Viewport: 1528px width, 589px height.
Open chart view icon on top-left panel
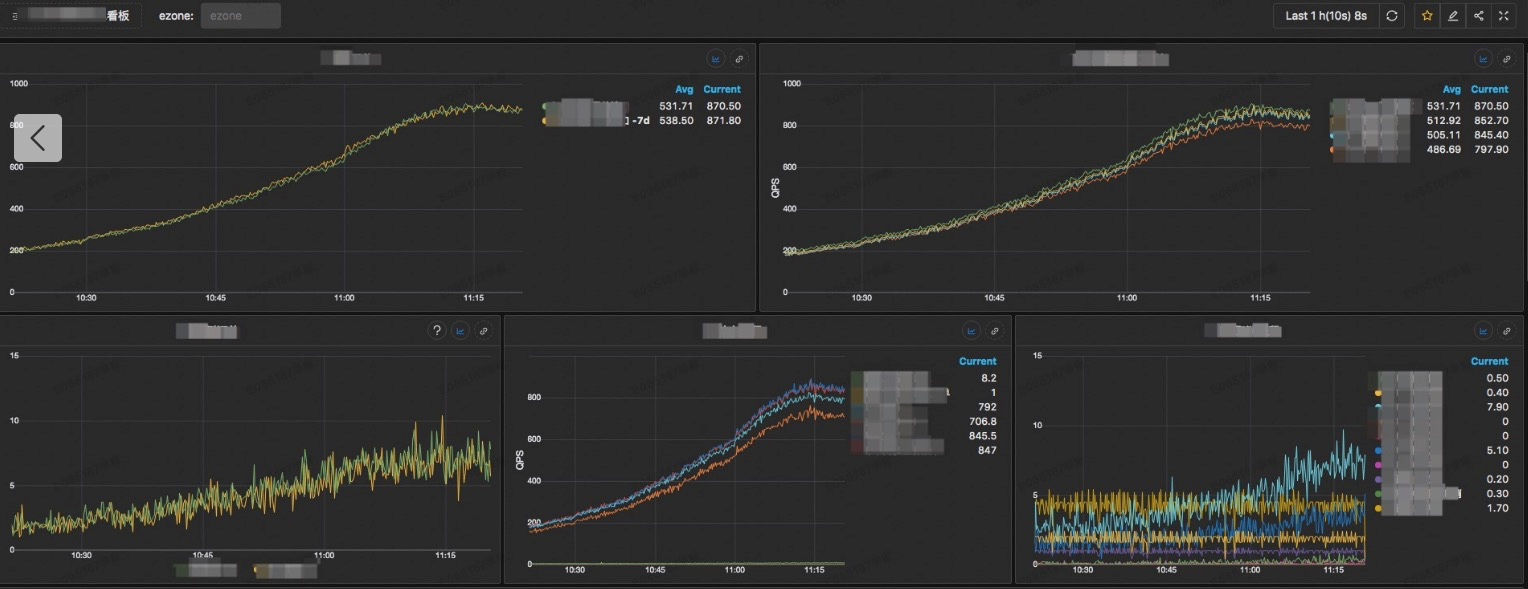[x=715, y=59]
